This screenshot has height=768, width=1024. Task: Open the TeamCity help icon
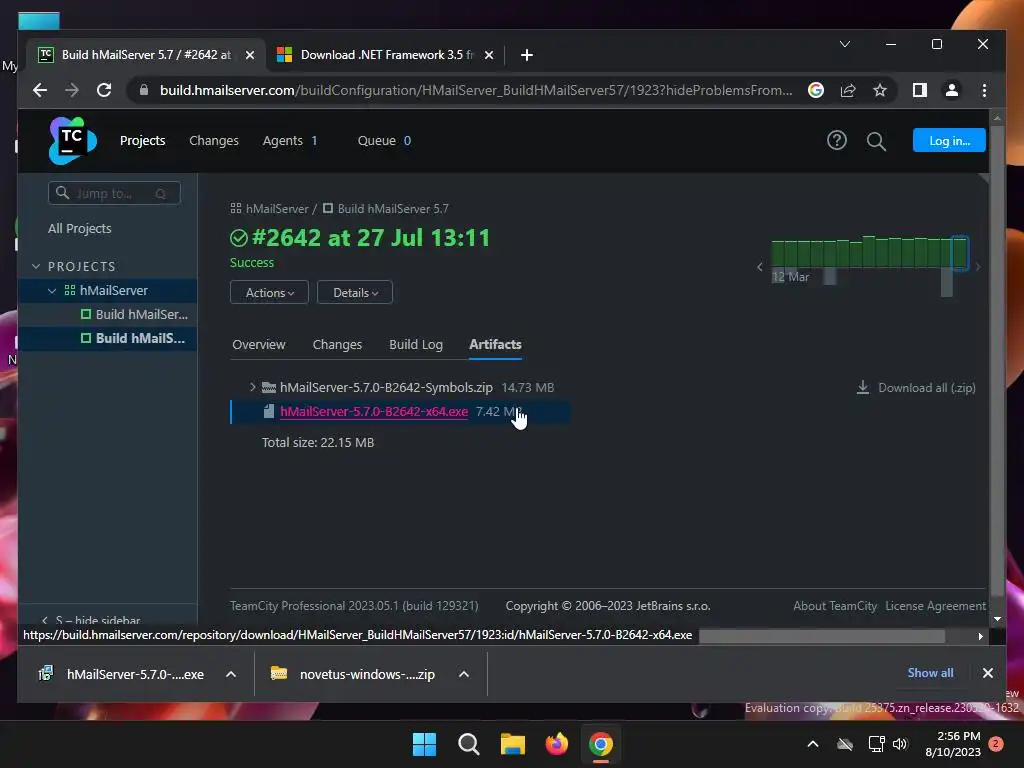[x=837, y=140]
